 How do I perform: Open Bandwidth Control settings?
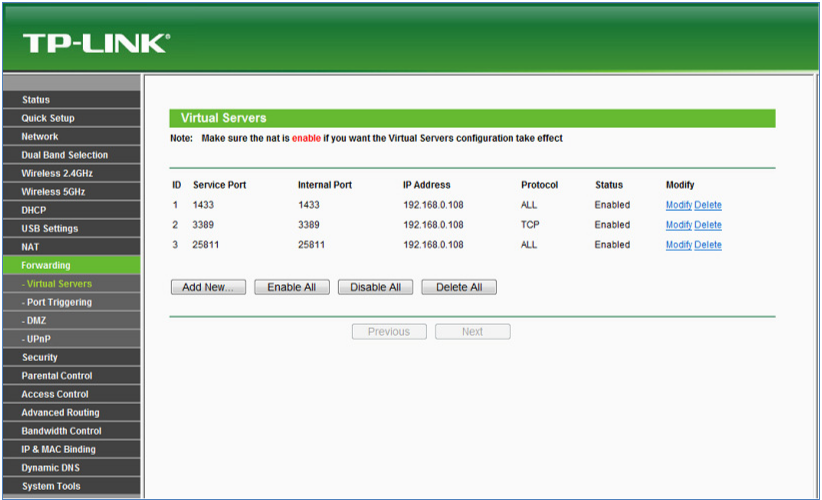pyautogui.click(x=72, y=430)
